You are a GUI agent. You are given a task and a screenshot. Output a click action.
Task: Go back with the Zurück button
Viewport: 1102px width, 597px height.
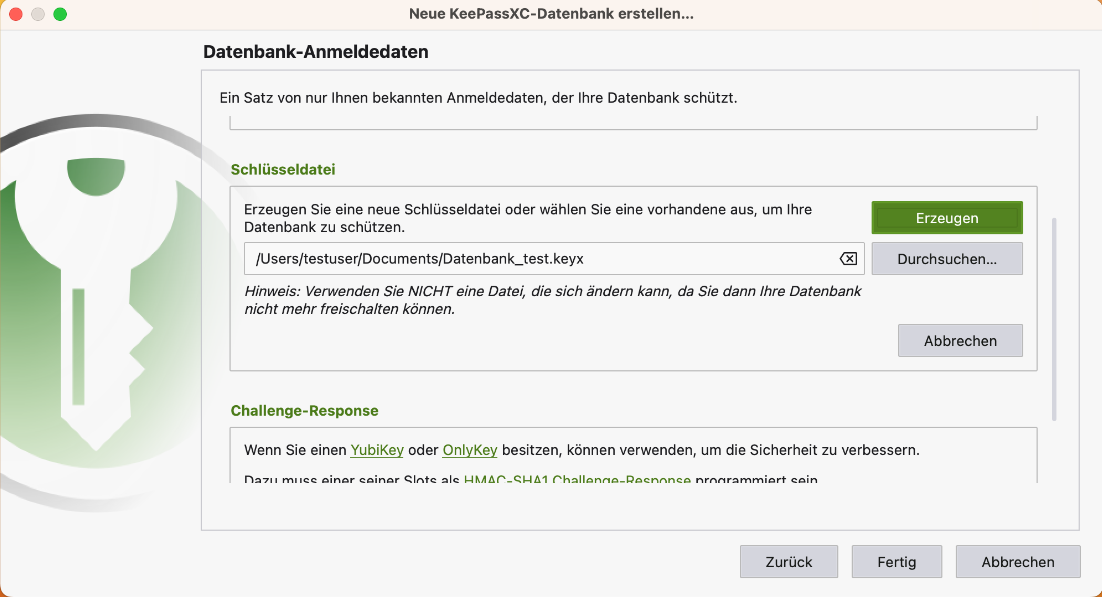point(789,562)
